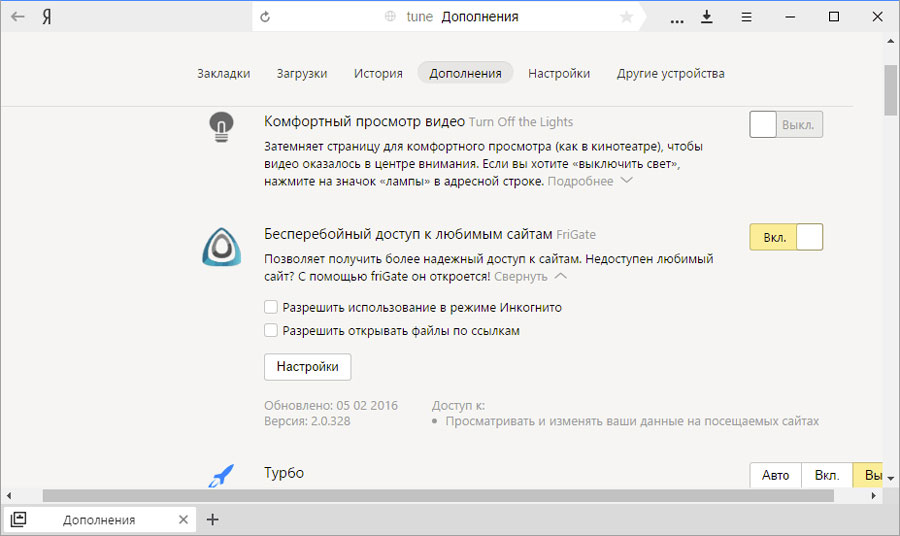
Task: Click the FriGate extension icon
Action: [x=220, y=247]
